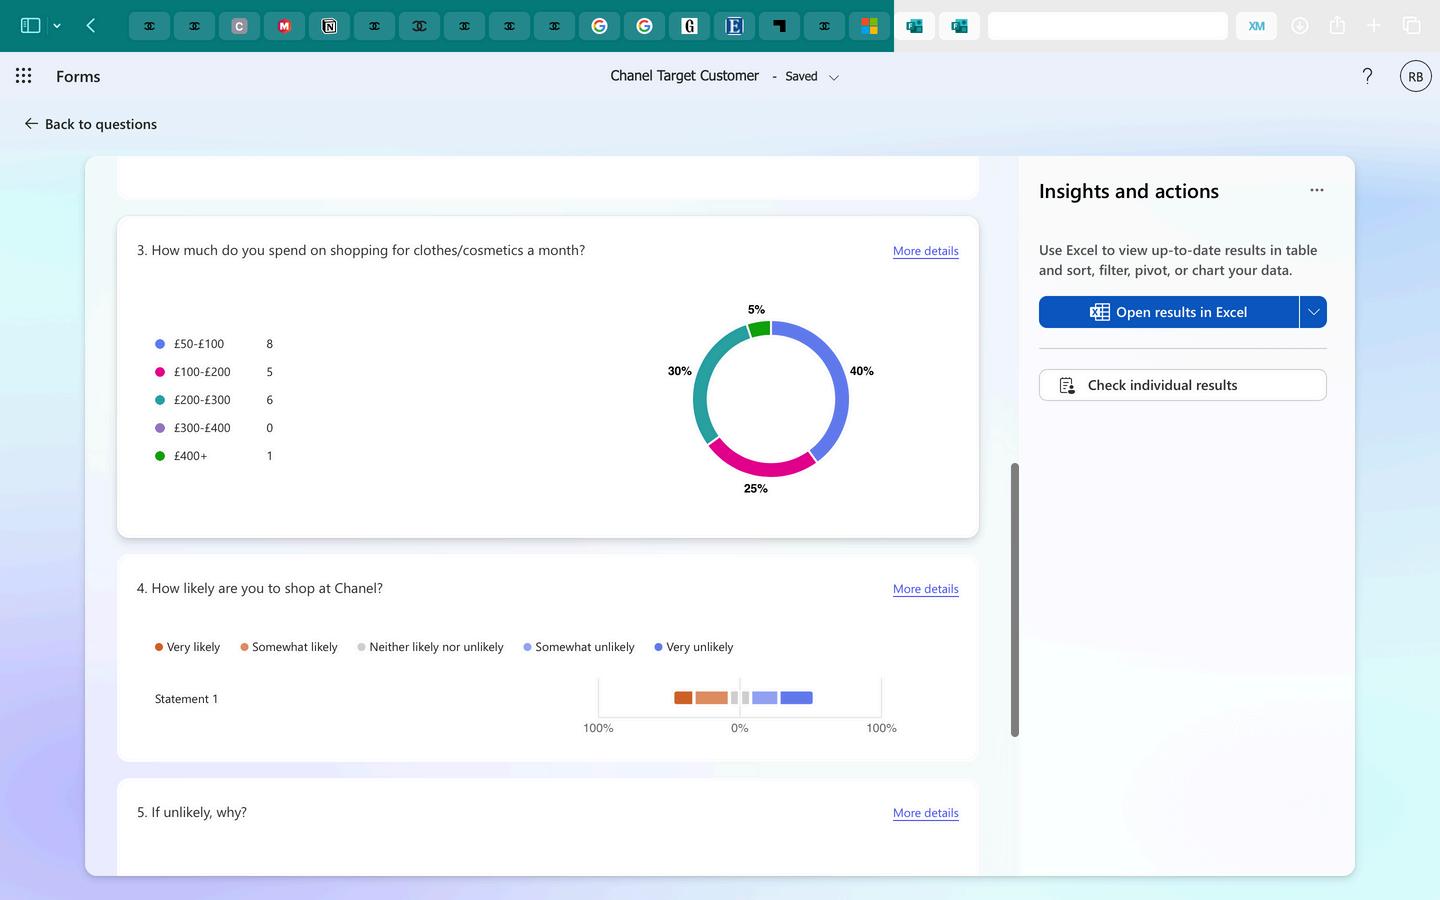Switch to the Notion tab
The height and width of the screenshot is (900, 1440).
coord(329,26)
